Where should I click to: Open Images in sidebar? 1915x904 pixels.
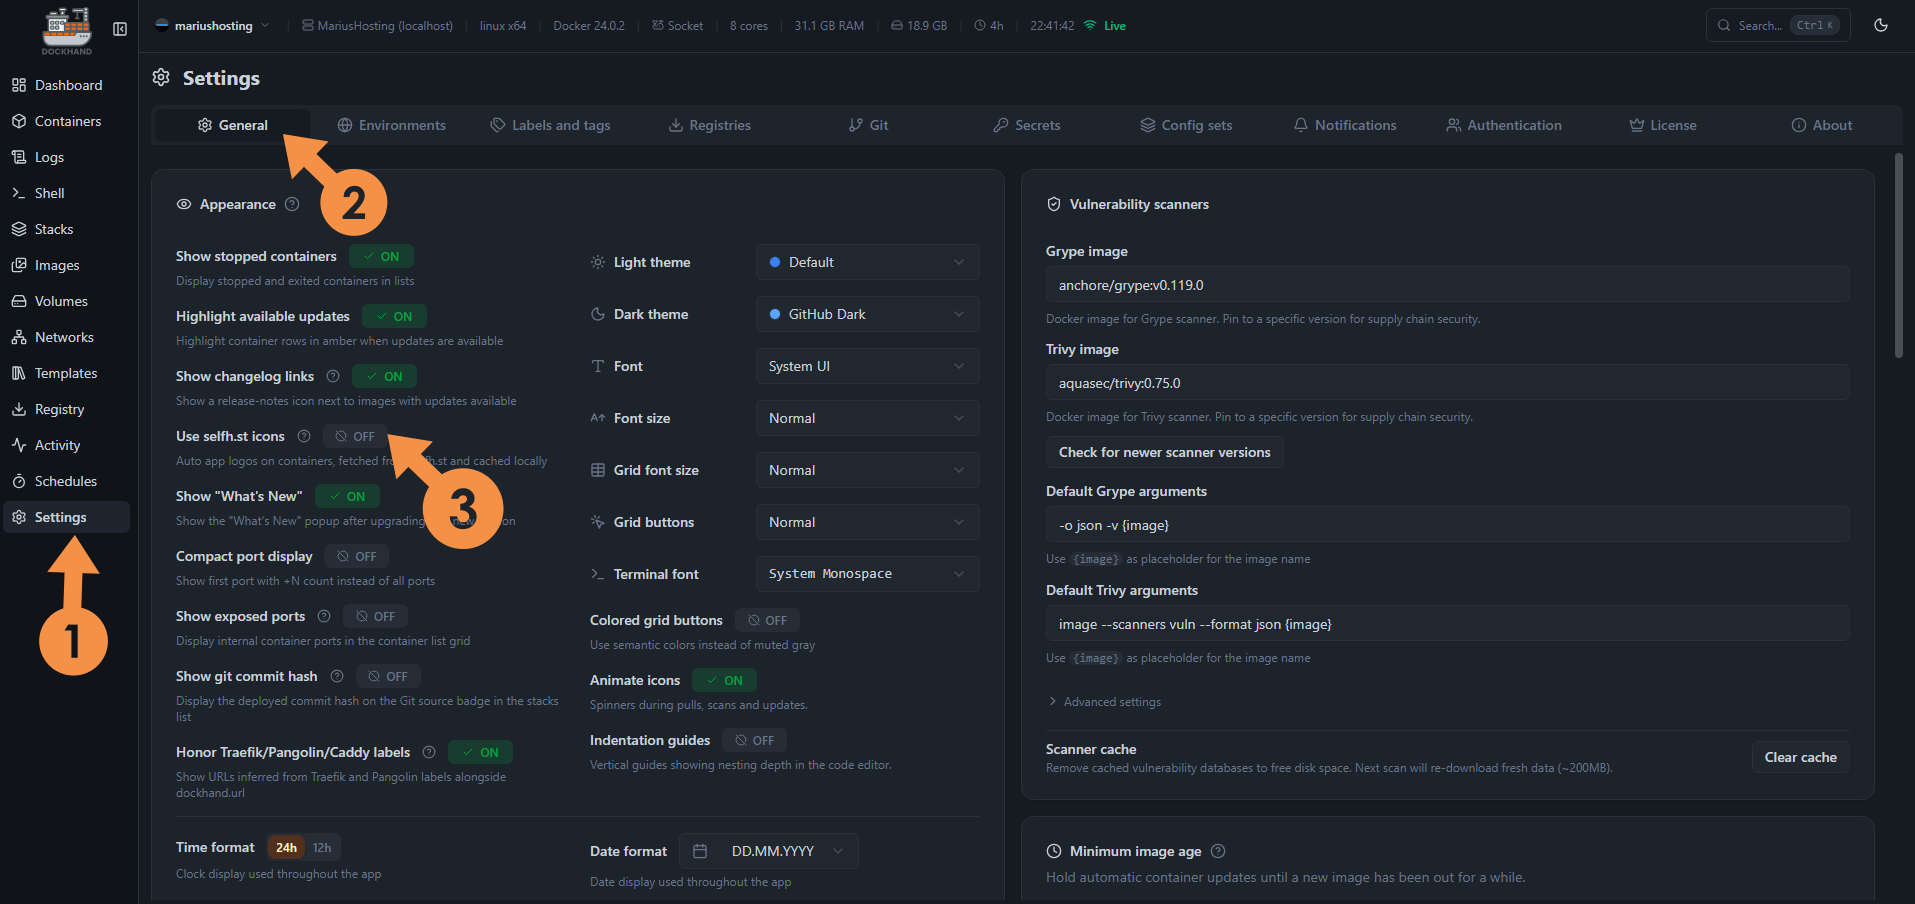click(x=66, y=265)
